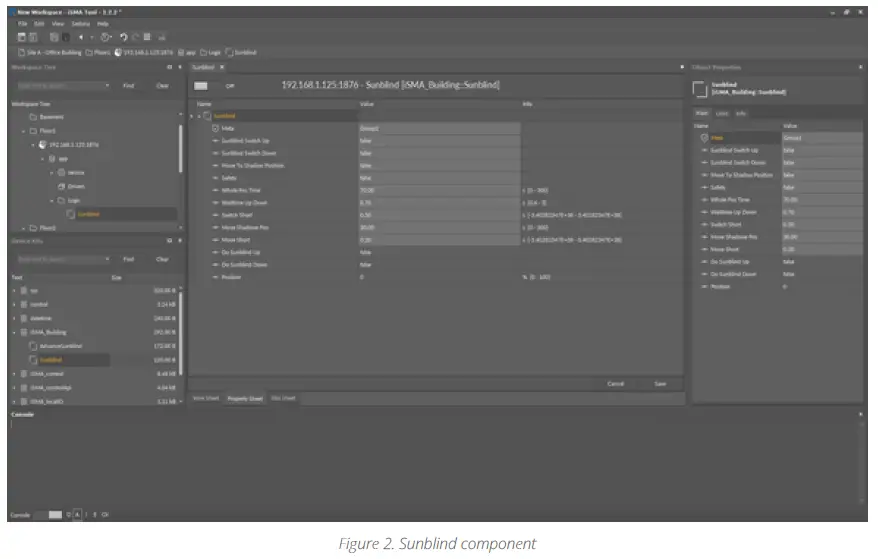Click the AdvanceSunblind component icon in Device Kits

(x=33, y=346)
